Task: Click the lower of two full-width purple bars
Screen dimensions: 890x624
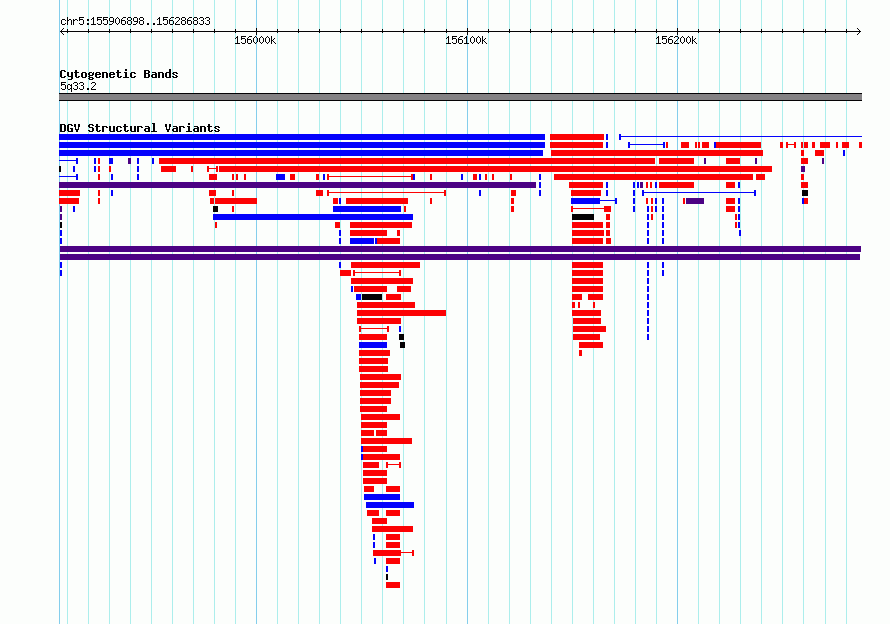Action: 460,257
